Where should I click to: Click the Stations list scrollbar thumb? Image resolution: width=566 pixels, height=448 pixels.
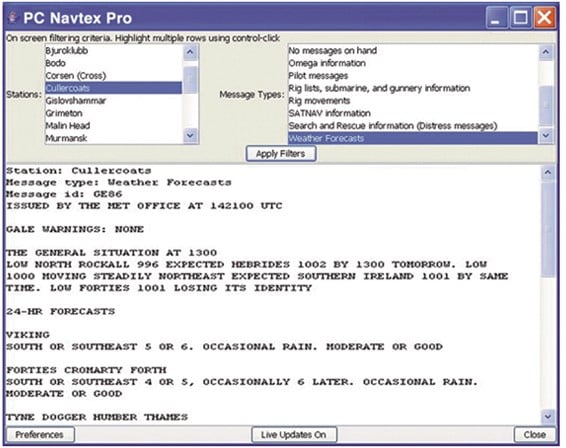pos(190,79)
